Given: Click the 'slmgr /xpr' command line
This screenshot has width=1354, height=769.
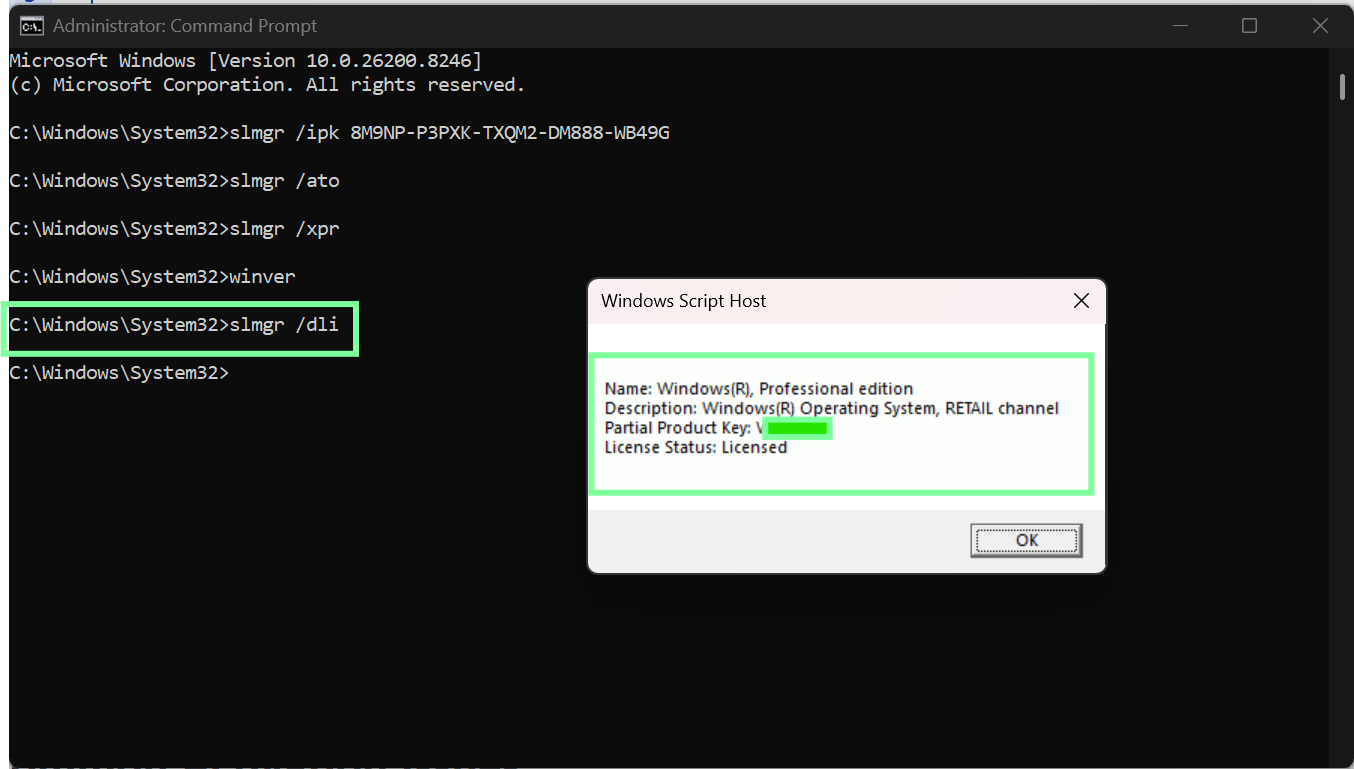Looking at the screenshot, I should [x=174, y=229].
